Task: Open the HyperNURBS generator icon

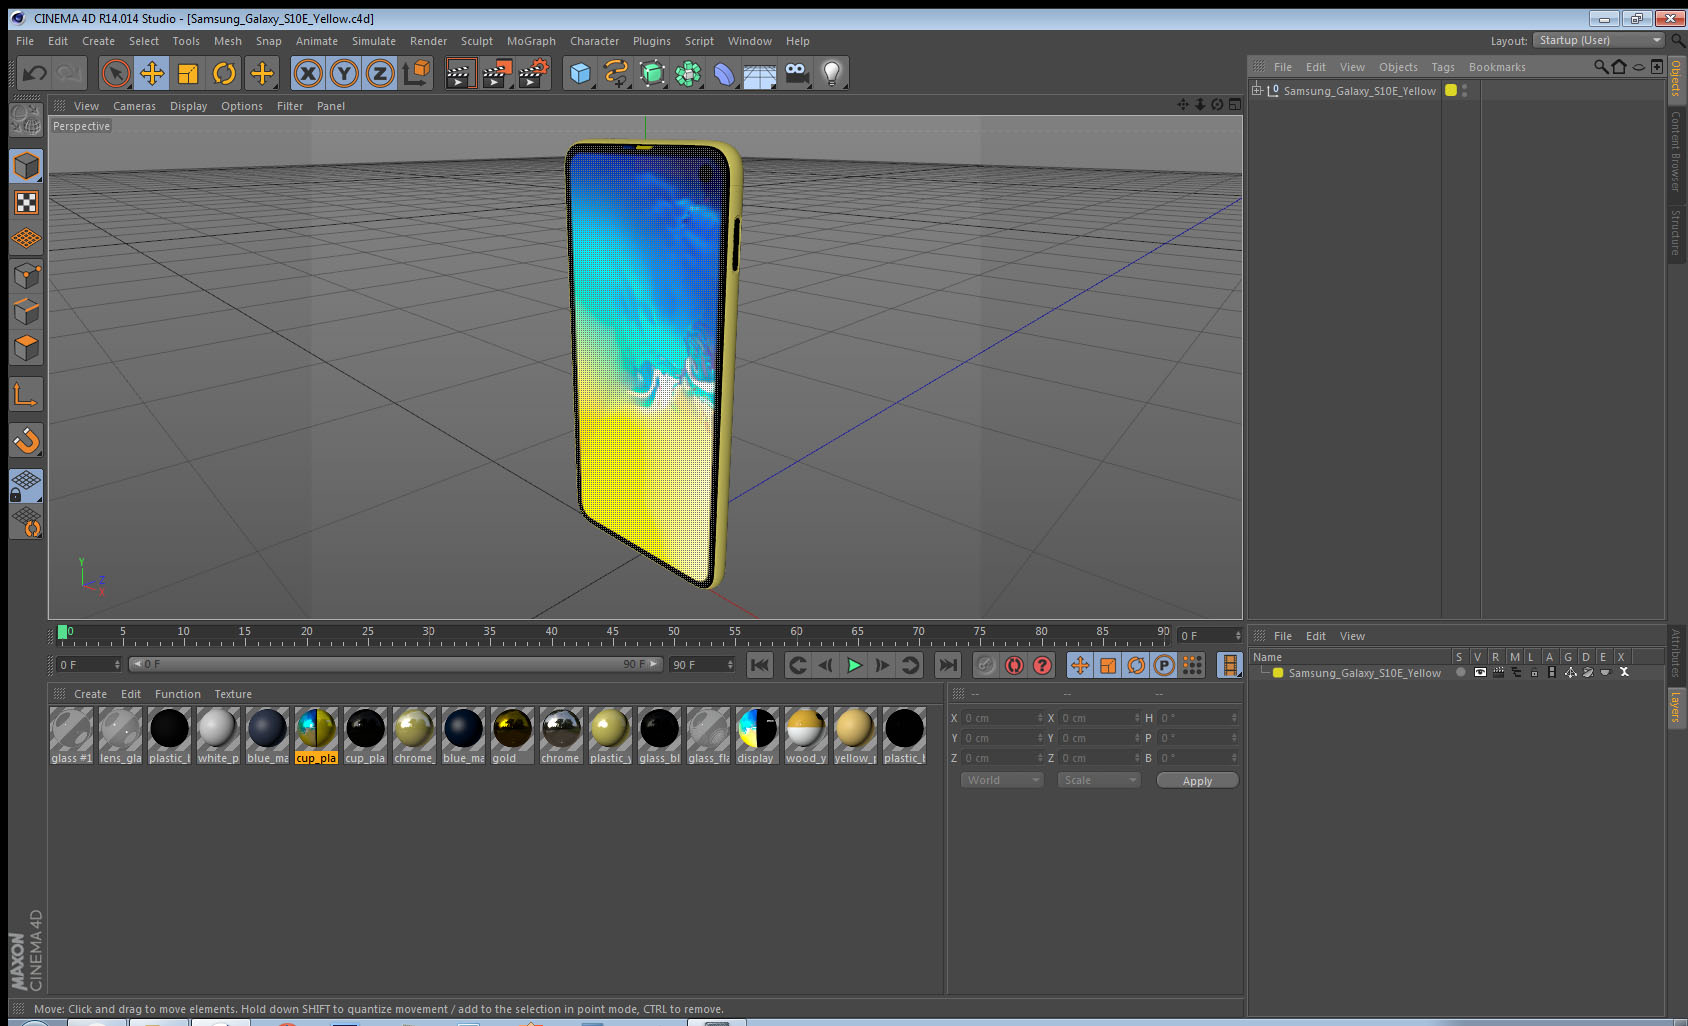Action: coord(652,73)
